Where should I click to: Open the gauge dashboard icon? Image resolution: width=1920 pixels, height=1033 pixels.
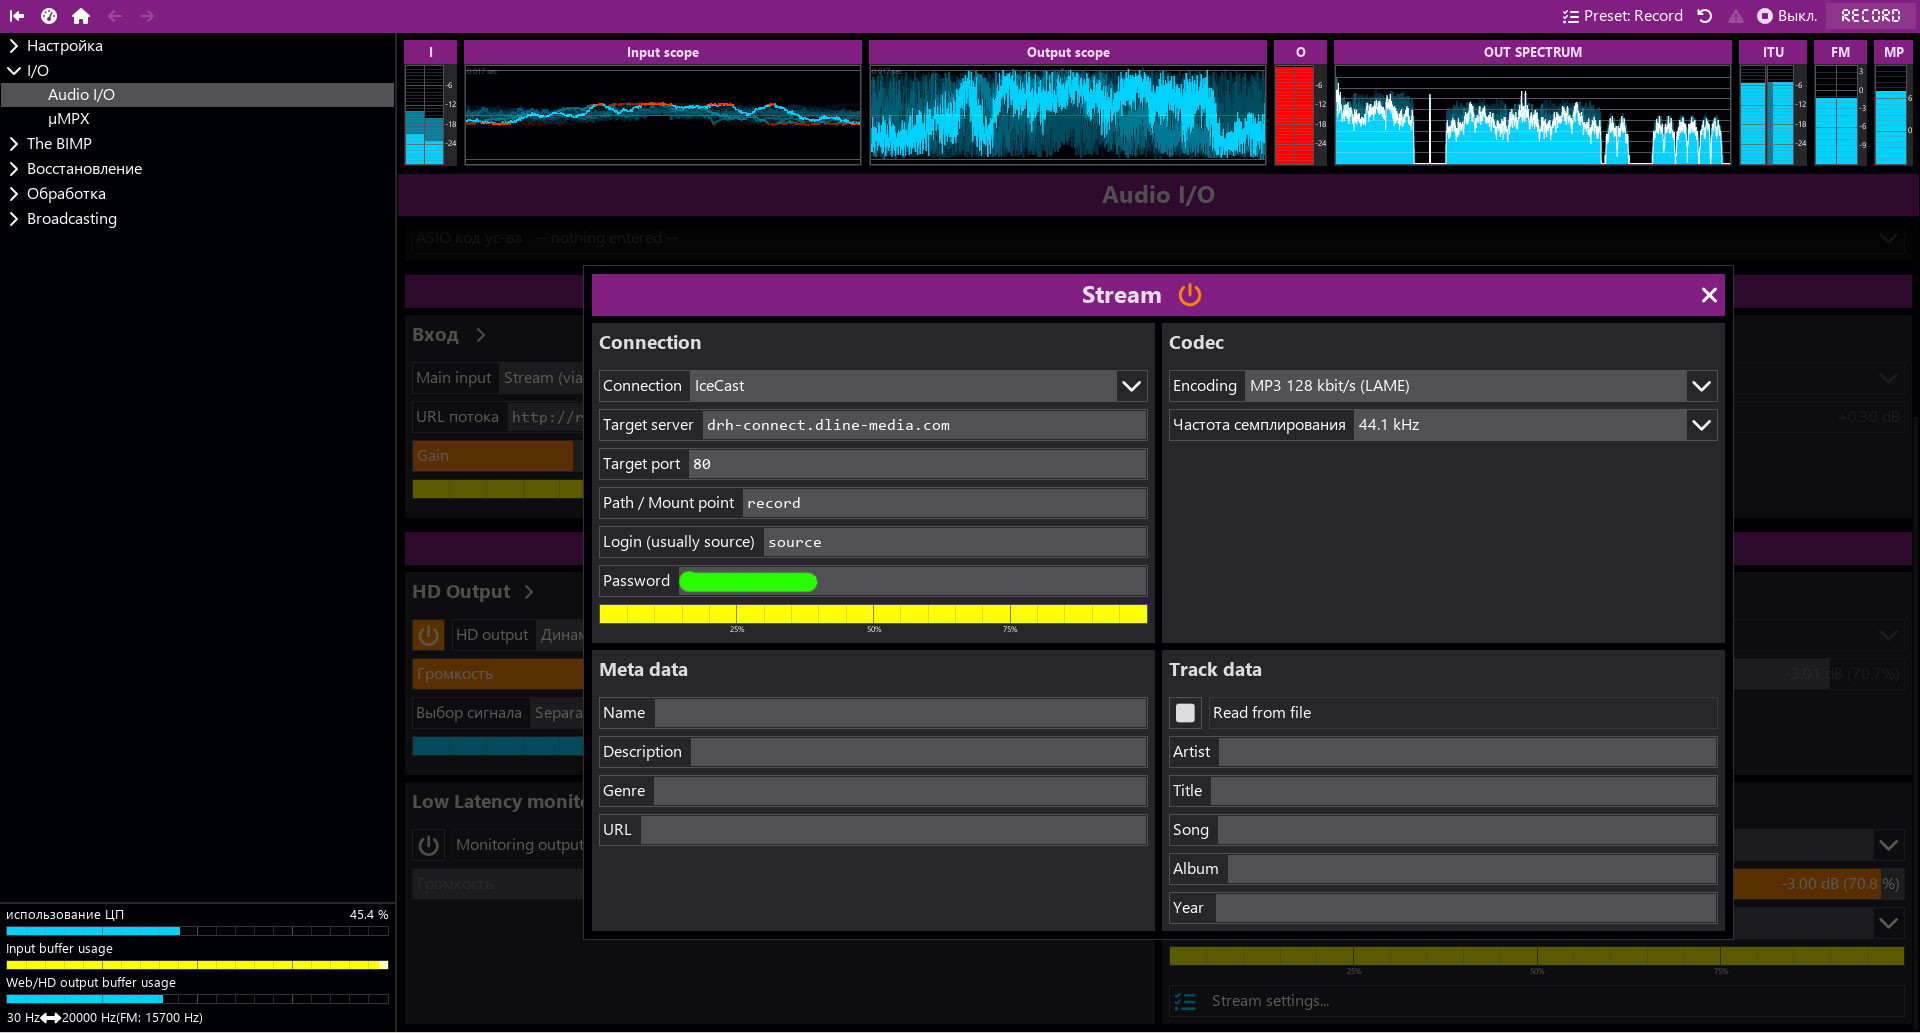tap(49, 16)
